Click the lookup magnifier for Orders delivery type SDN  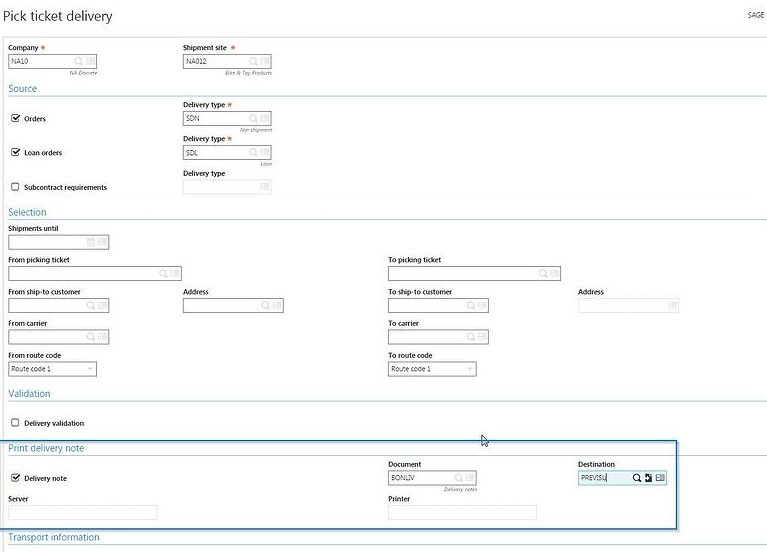pos(252,118)
